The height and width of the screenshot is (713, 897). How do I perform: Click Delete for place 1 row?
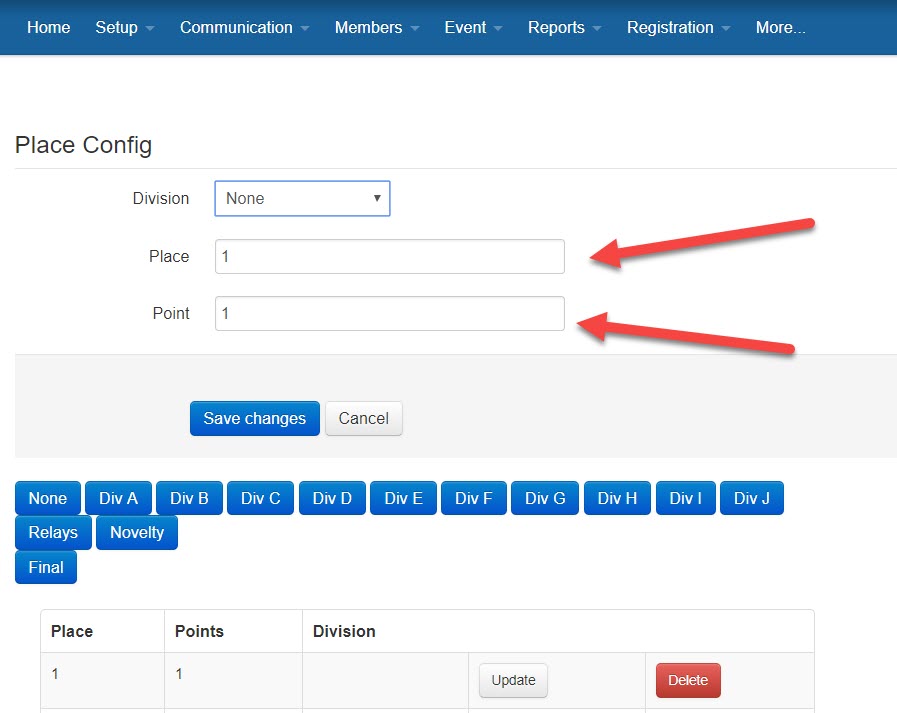(x=688, y=680)
